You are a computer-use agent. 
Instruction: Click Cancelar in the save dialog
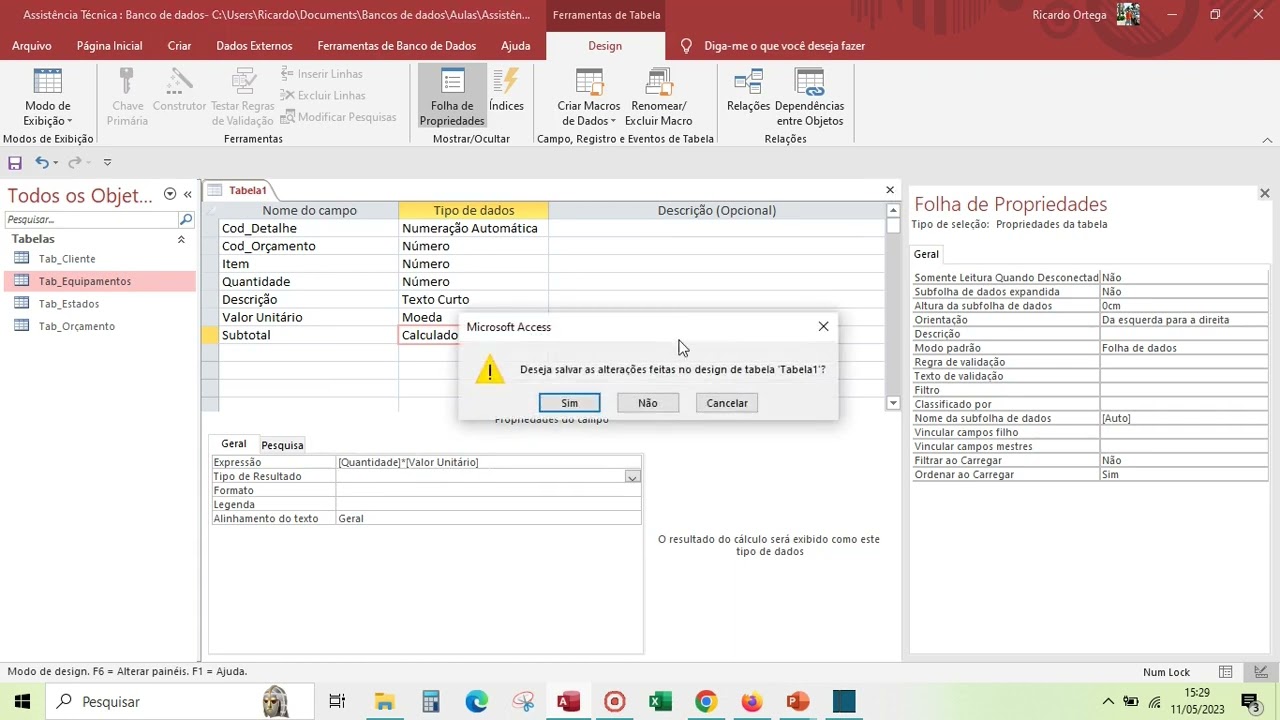click(727, 403)
